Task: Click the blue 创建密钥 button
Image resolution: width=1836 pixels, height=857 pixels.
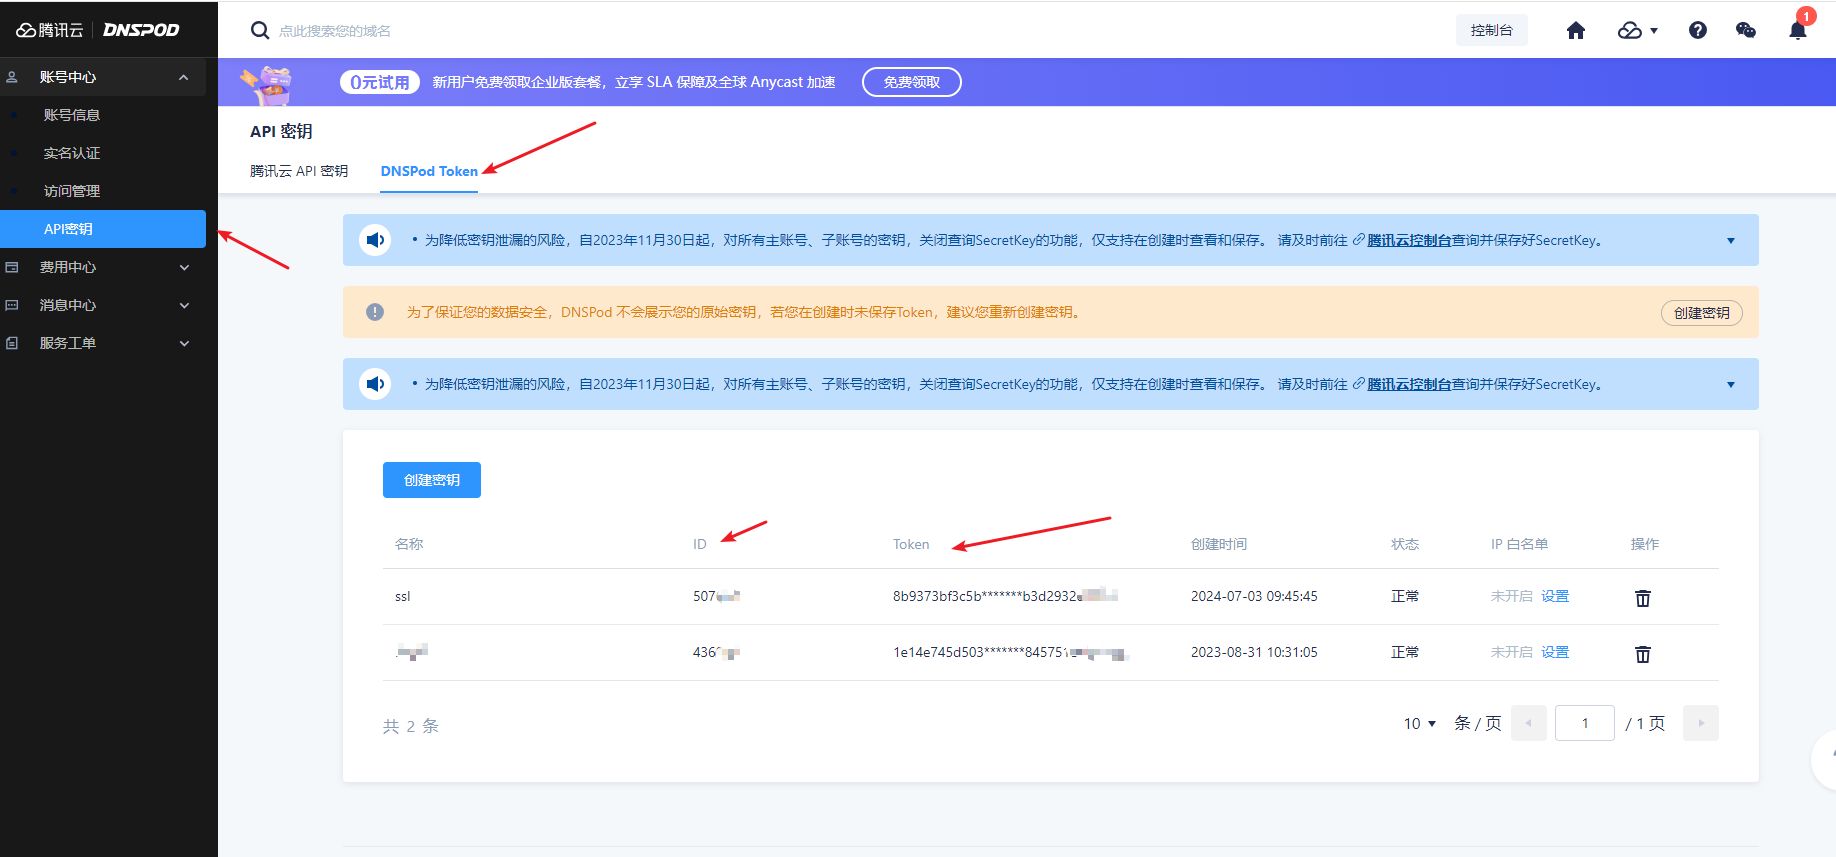Action: (432, 480)
